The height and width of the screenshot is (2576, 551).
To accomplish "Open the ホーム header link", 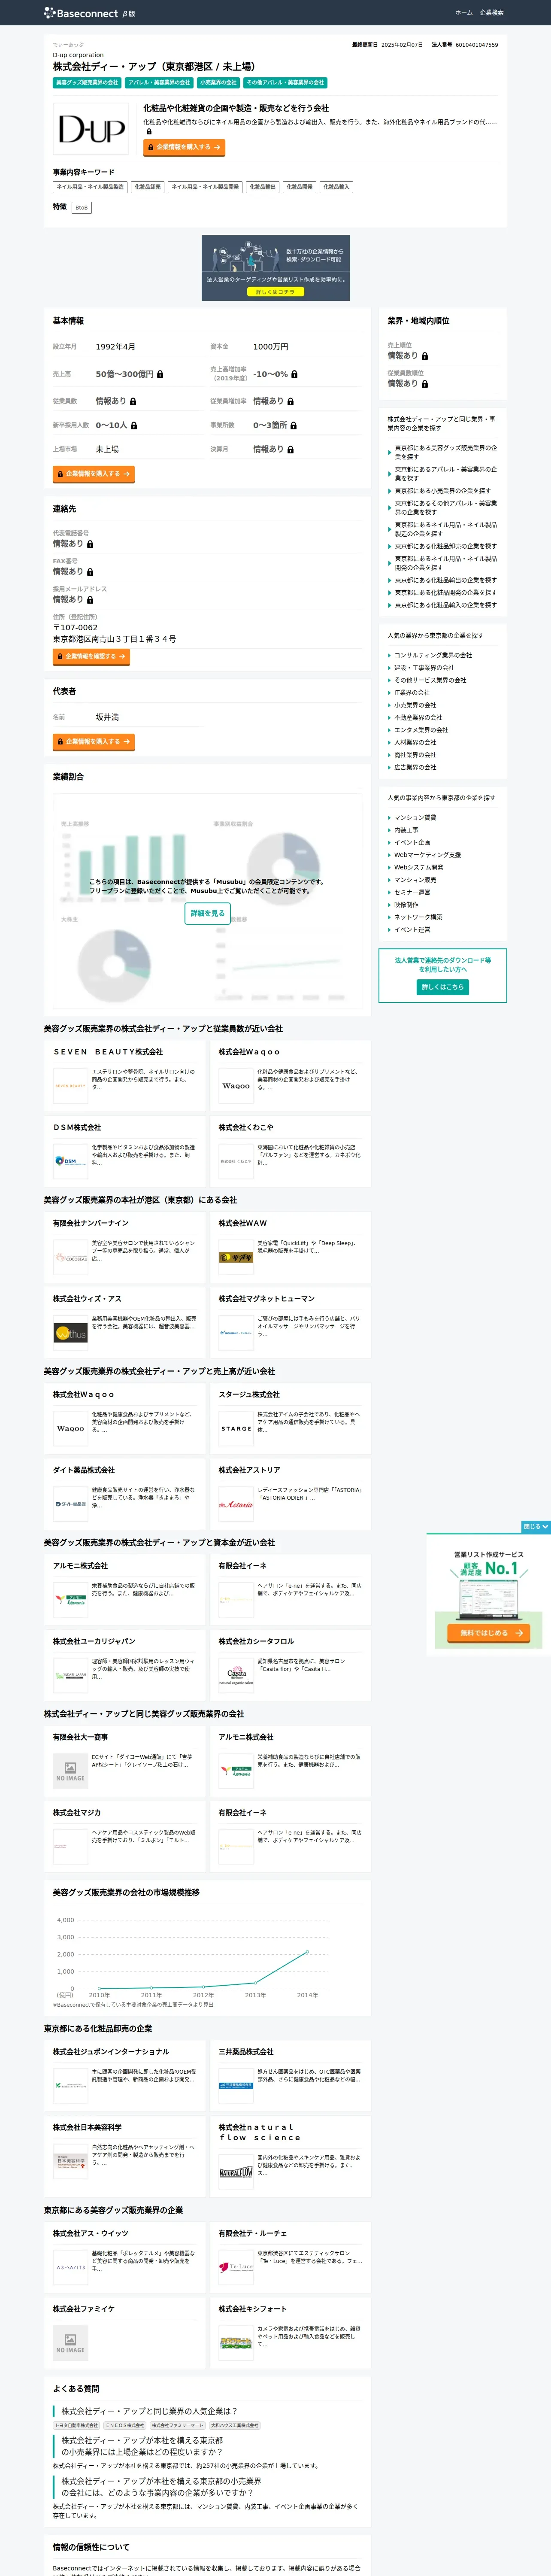I will [x=463, y=13].
